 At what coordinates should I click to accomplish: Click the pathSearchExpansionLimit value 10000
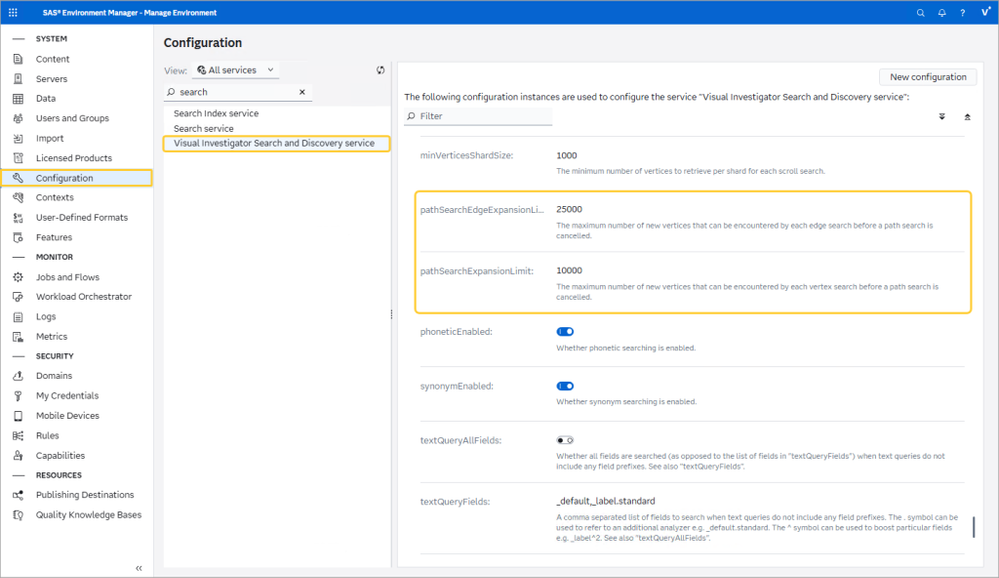coord(569,270)
